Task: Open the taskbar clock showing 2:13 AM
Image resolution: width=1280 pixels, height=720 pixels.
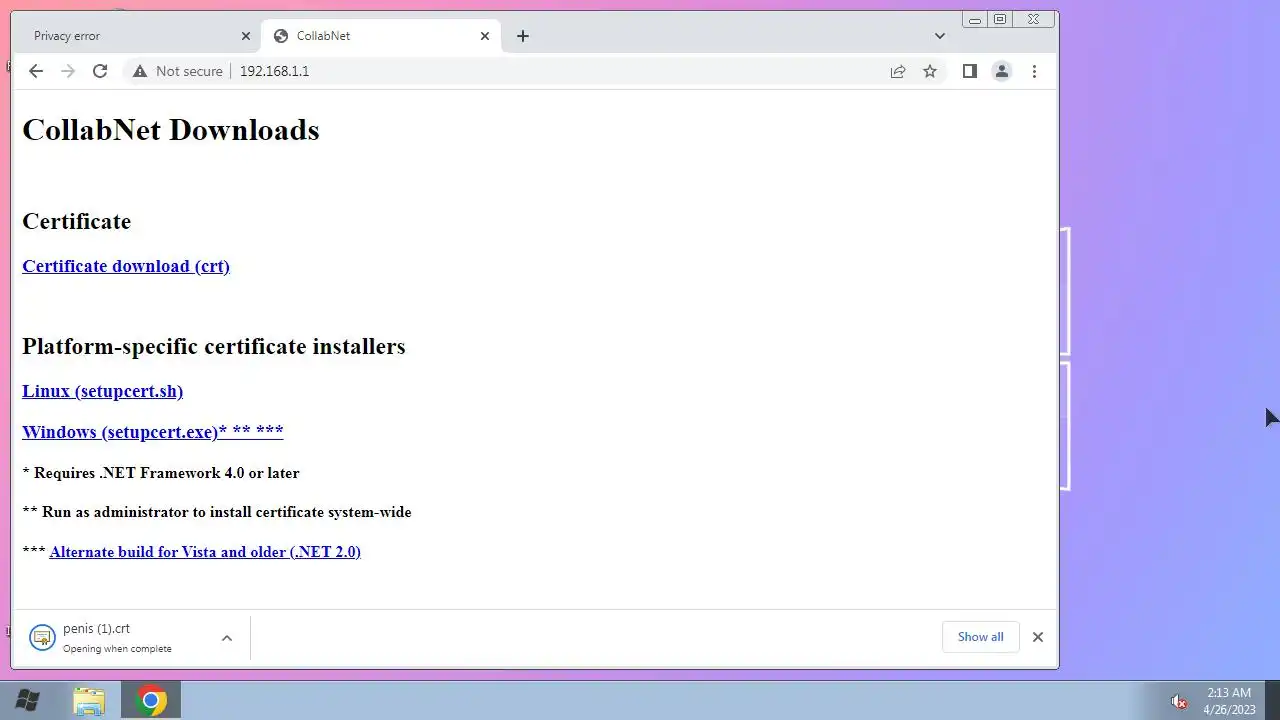Action: tap(1229, 701)
